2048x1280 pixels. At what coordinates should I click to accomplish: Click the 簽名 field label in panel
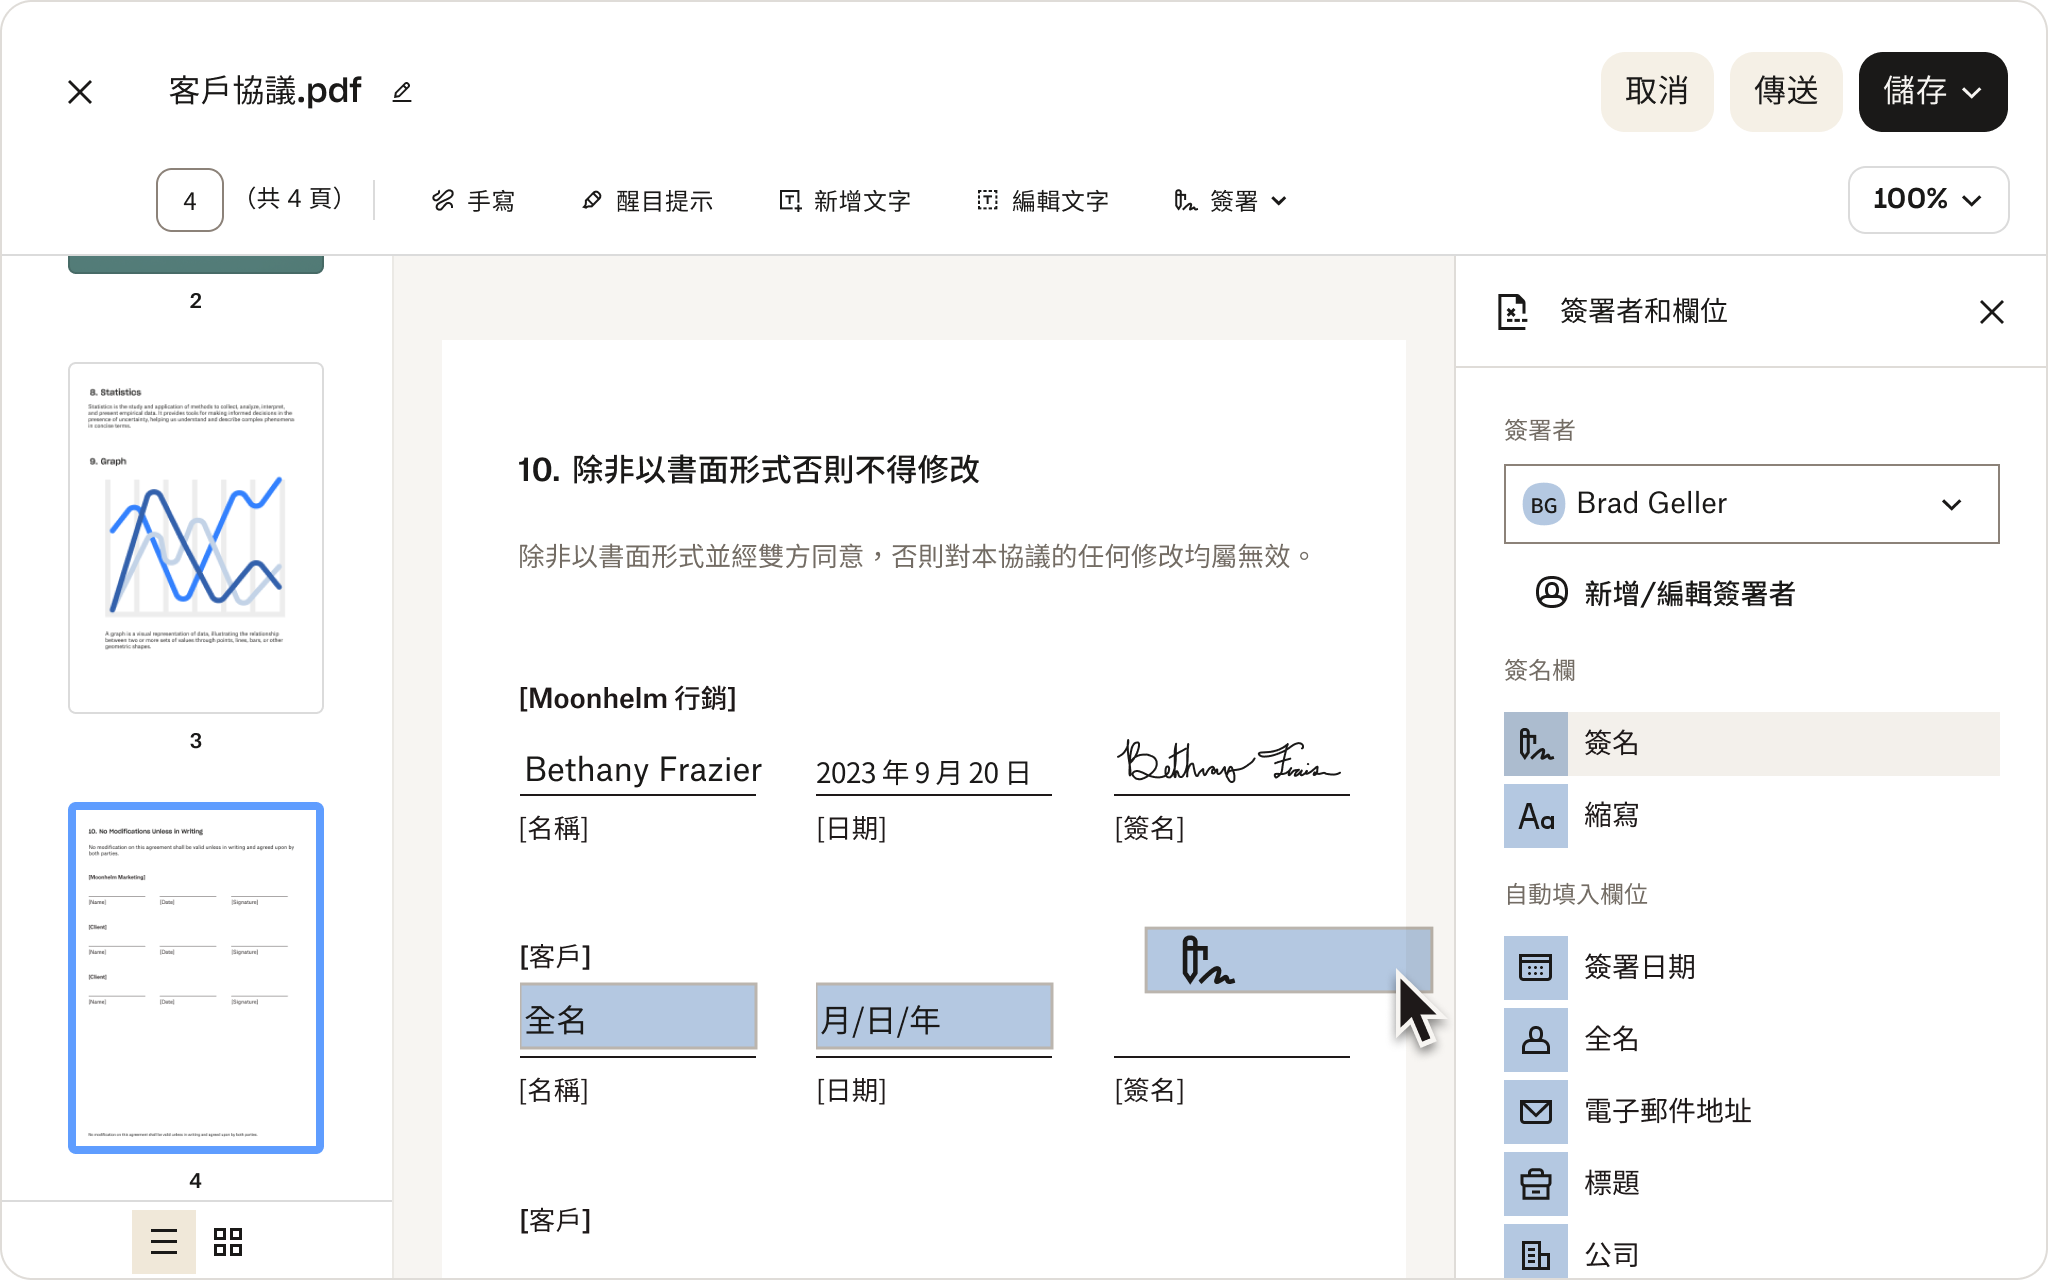(x=1611, y=743)
